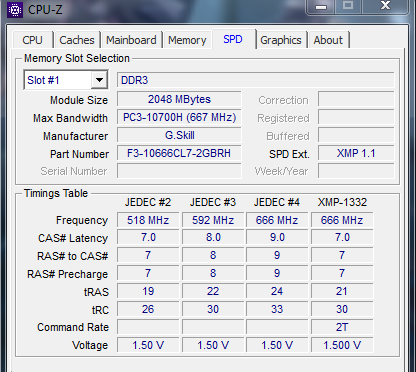Click JEDEC #3 RAS# to CAS# value 8
Viewport: 416px width, 372px height.
click(213, 255)
